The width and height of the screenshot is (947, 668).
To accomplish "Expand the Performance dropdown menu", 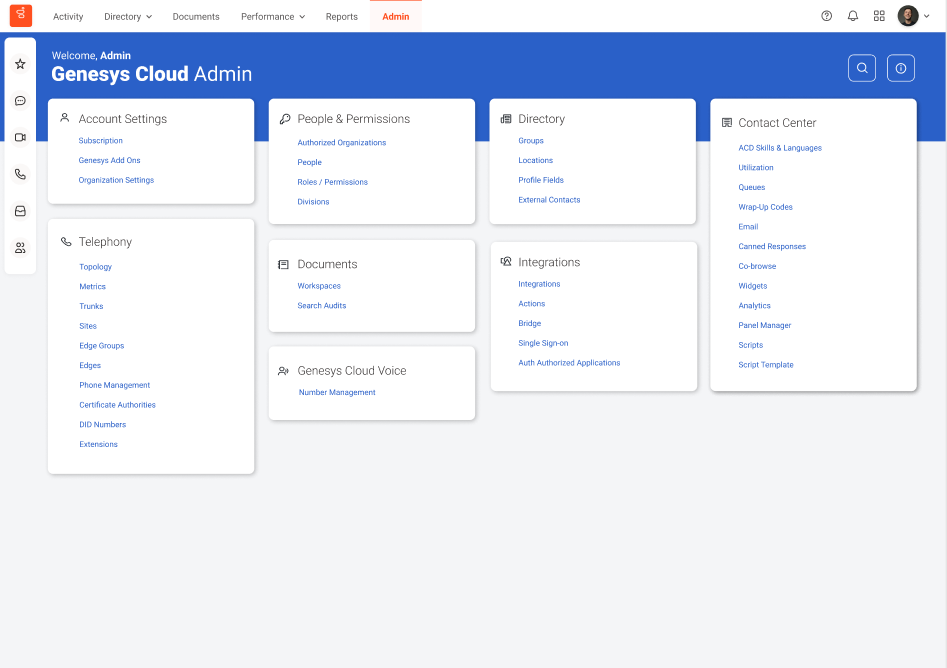I will click(272, 17).
